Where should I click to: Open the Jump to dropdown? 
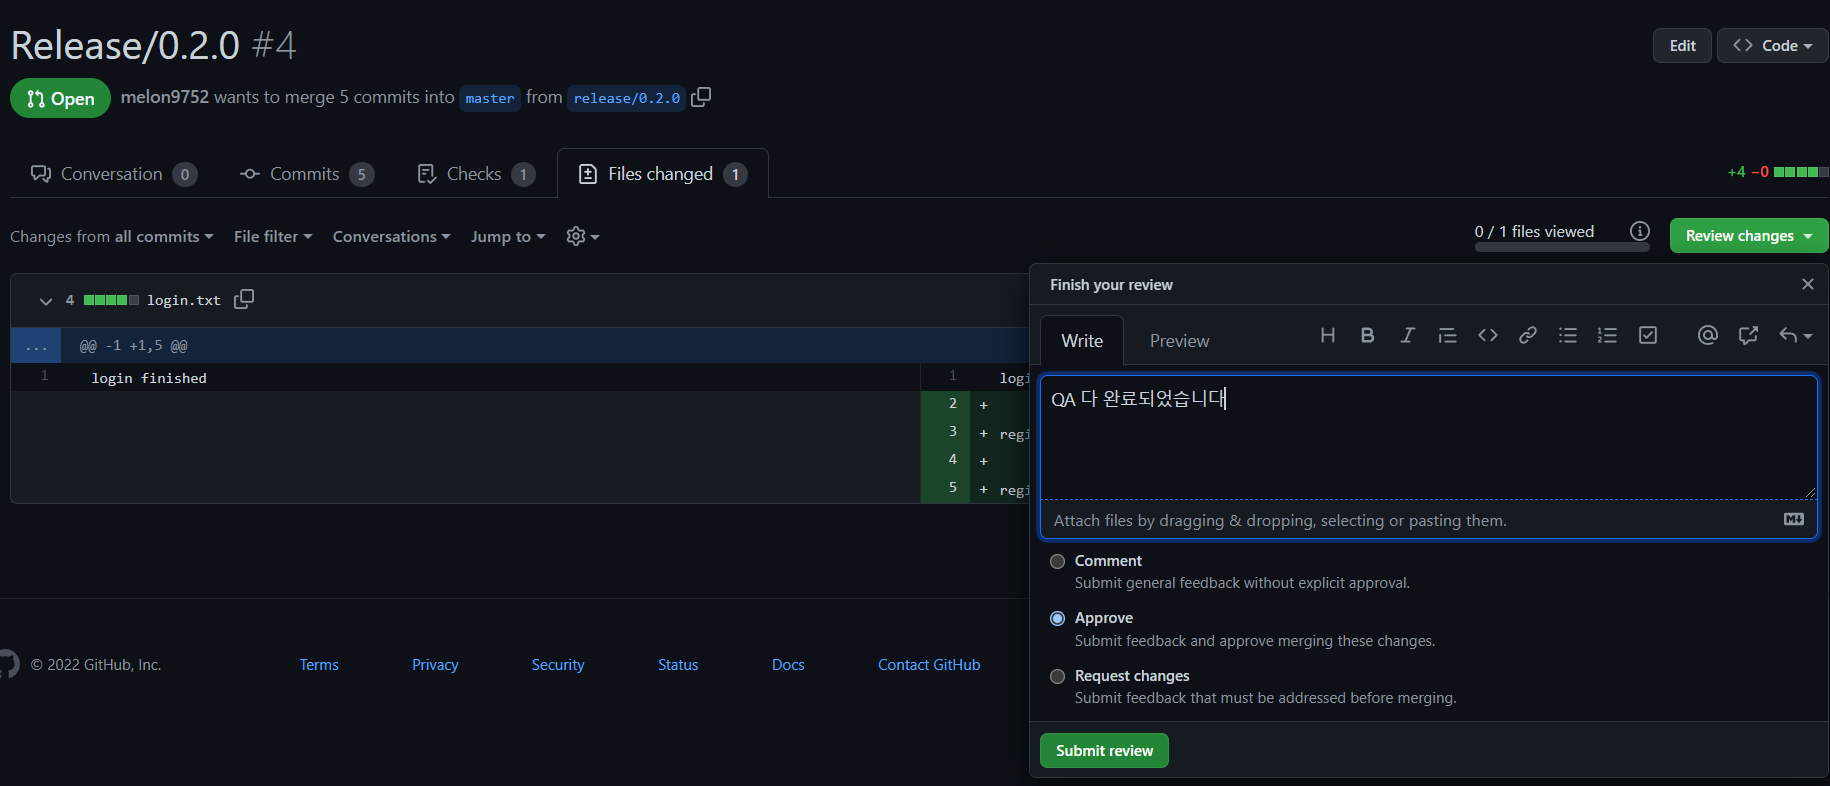[508, 237]
